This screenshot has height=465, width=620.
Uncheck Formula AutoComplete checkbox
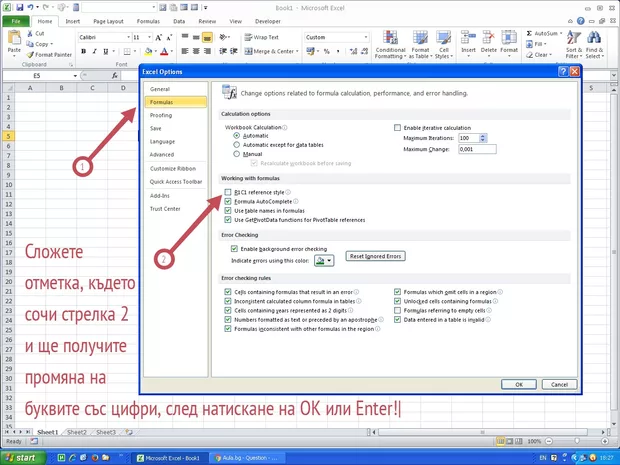point(228,201)
